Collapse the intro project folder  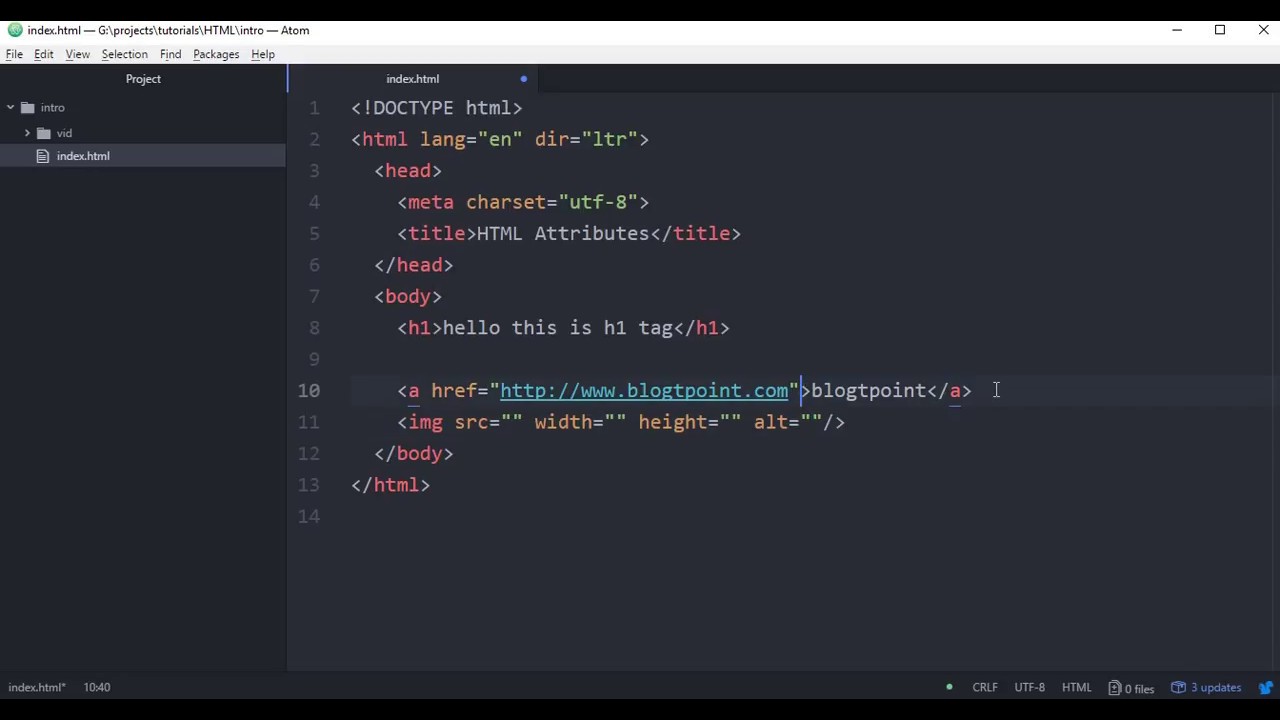pyautogui.click(x=10, y=108)
